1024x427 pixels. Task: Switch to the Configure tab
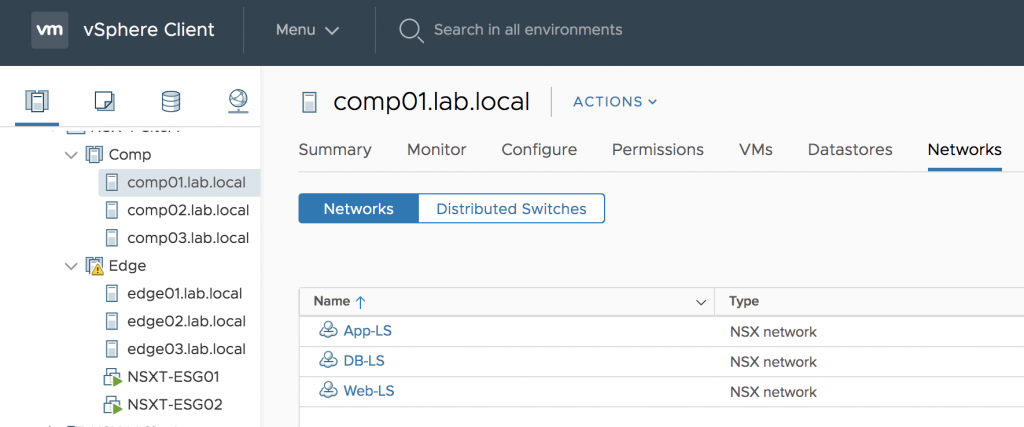[x=539, y=150]
